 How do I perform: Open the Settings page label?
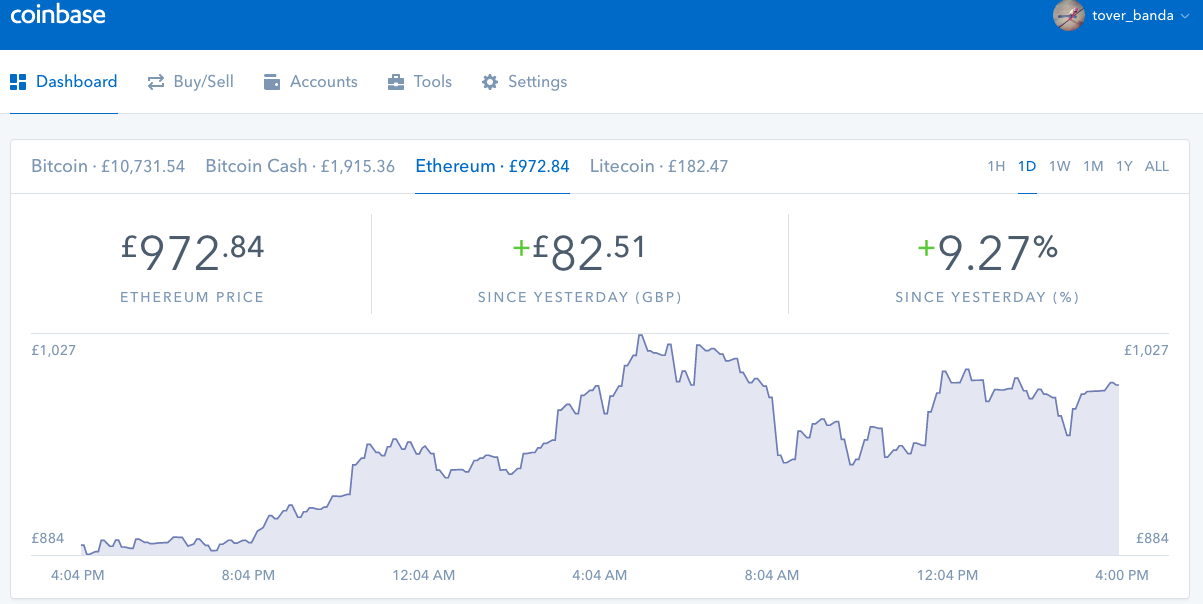point(538,82)
